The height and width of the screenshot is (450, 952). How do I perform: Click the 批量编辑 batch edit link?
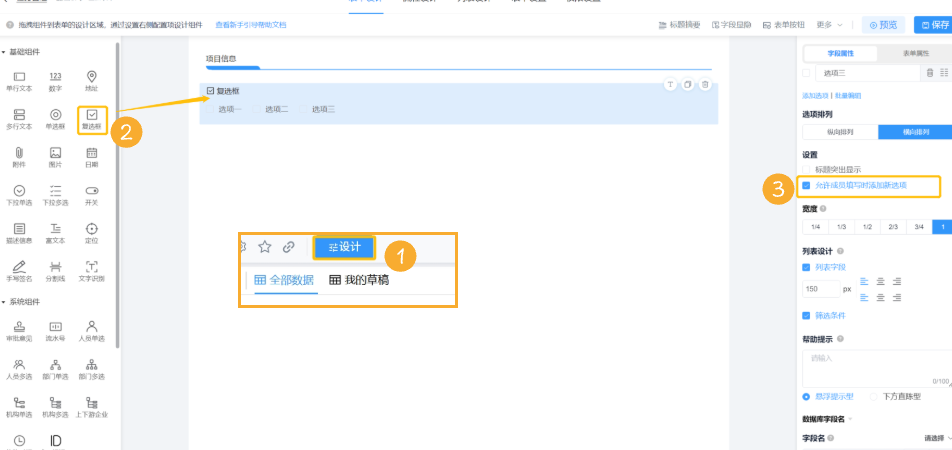[848, 96]
